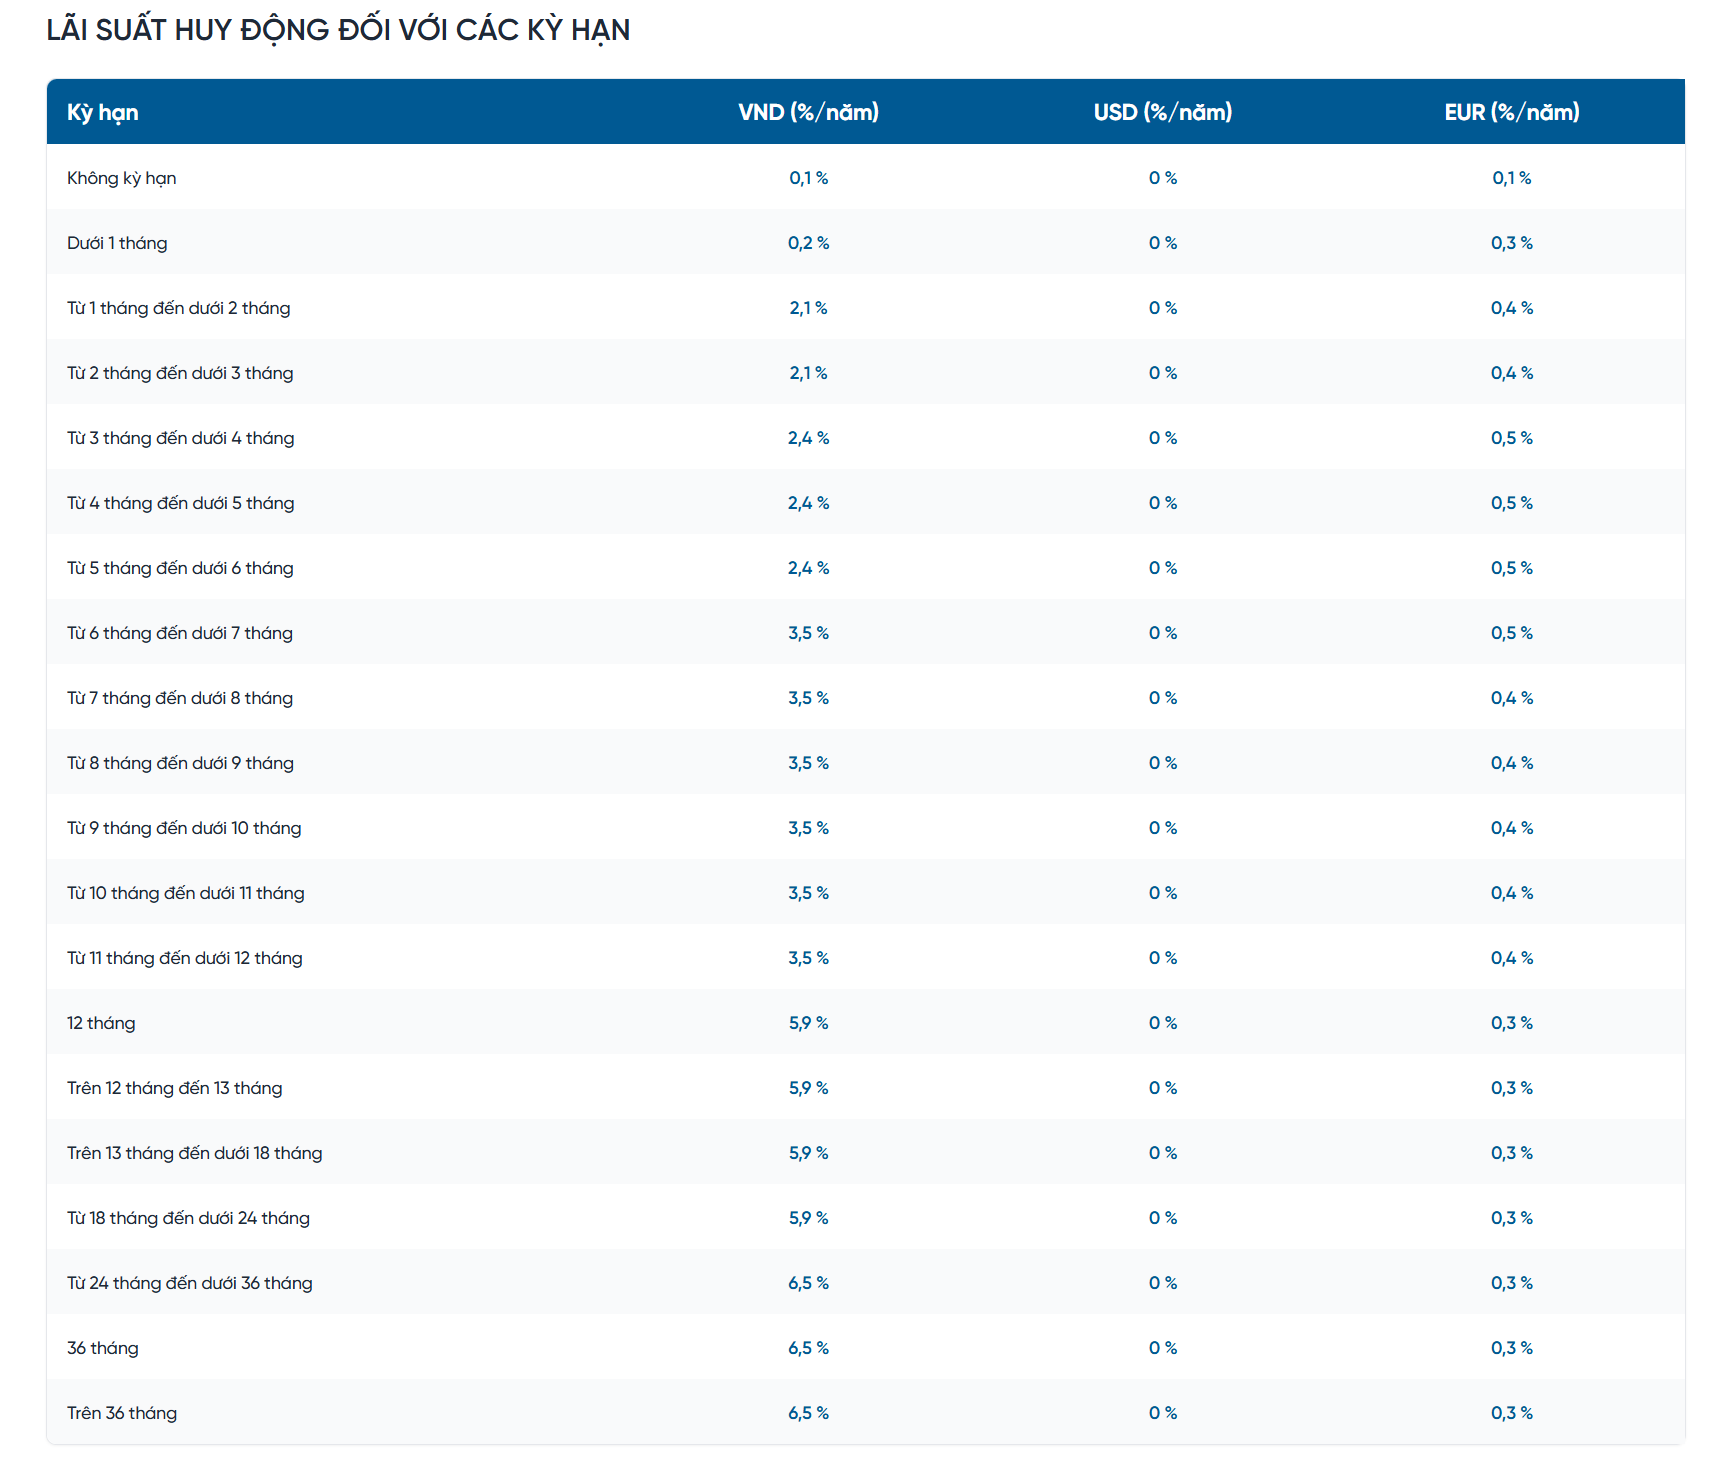Select 'Trên 13 tháng đến dưới 18 tháng' label
Viewport: 1729px width, 1457px height.
(x=194, y=1153)
